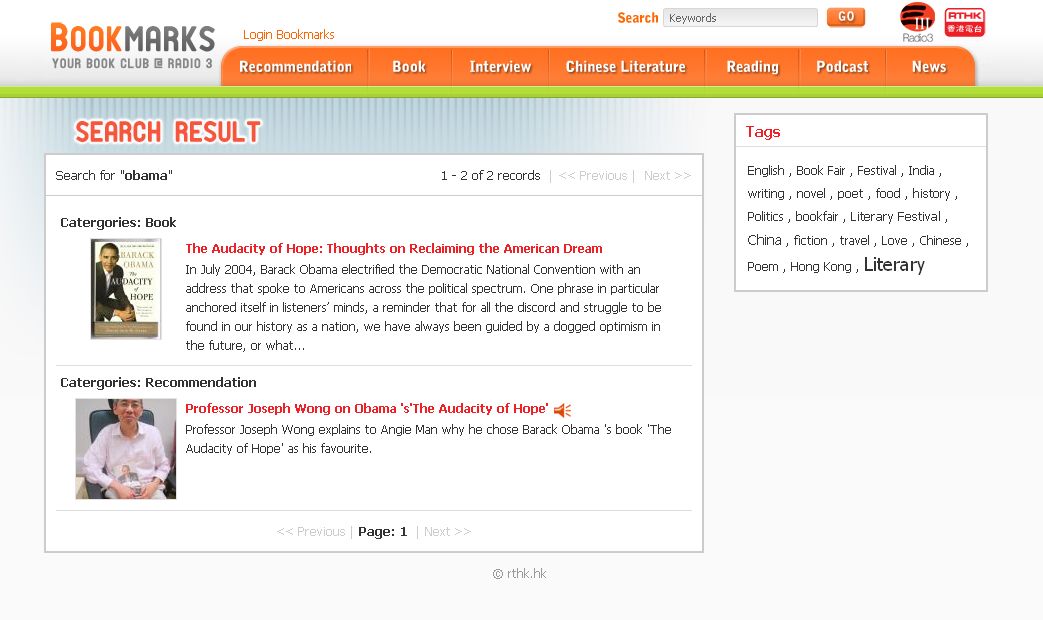The image size is (1043, 620).
Task: Click The Audacity of Hope book cover thumbnail
Action: click(126, 289)
